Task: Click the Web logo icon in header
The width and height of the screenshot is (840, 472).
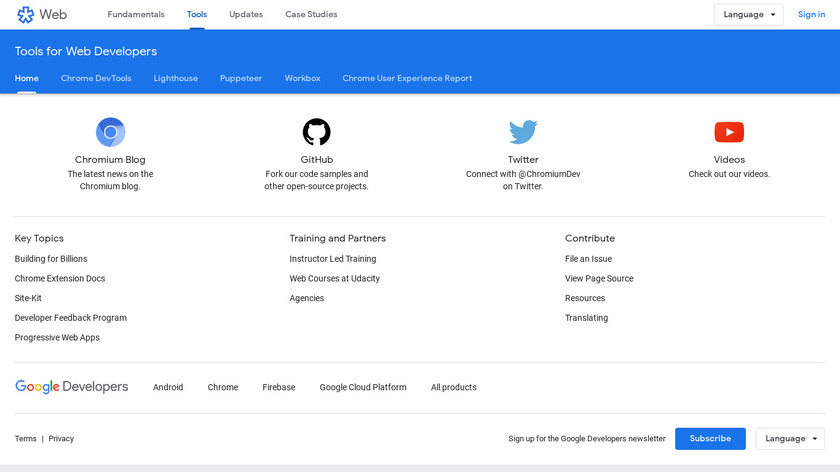Action: click(26, 15)
